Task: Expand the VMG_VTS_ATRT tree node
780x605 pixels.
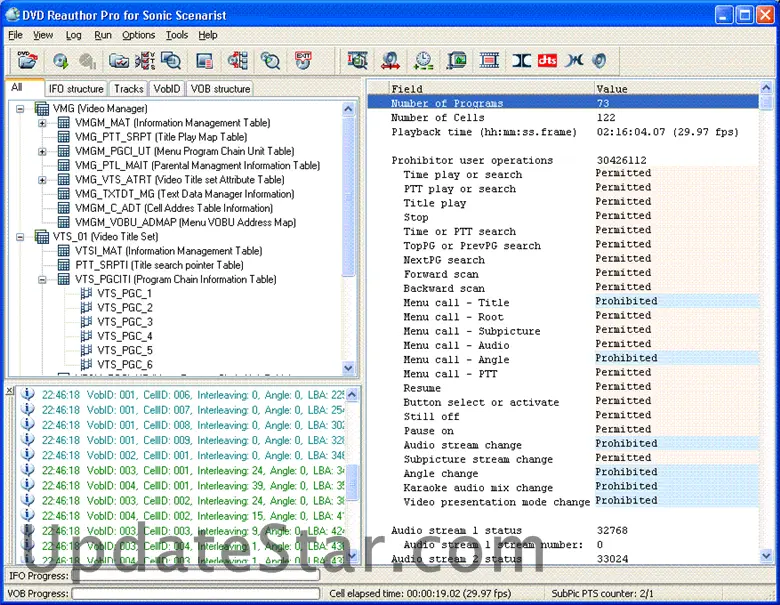Action: (x=42, y=180)
